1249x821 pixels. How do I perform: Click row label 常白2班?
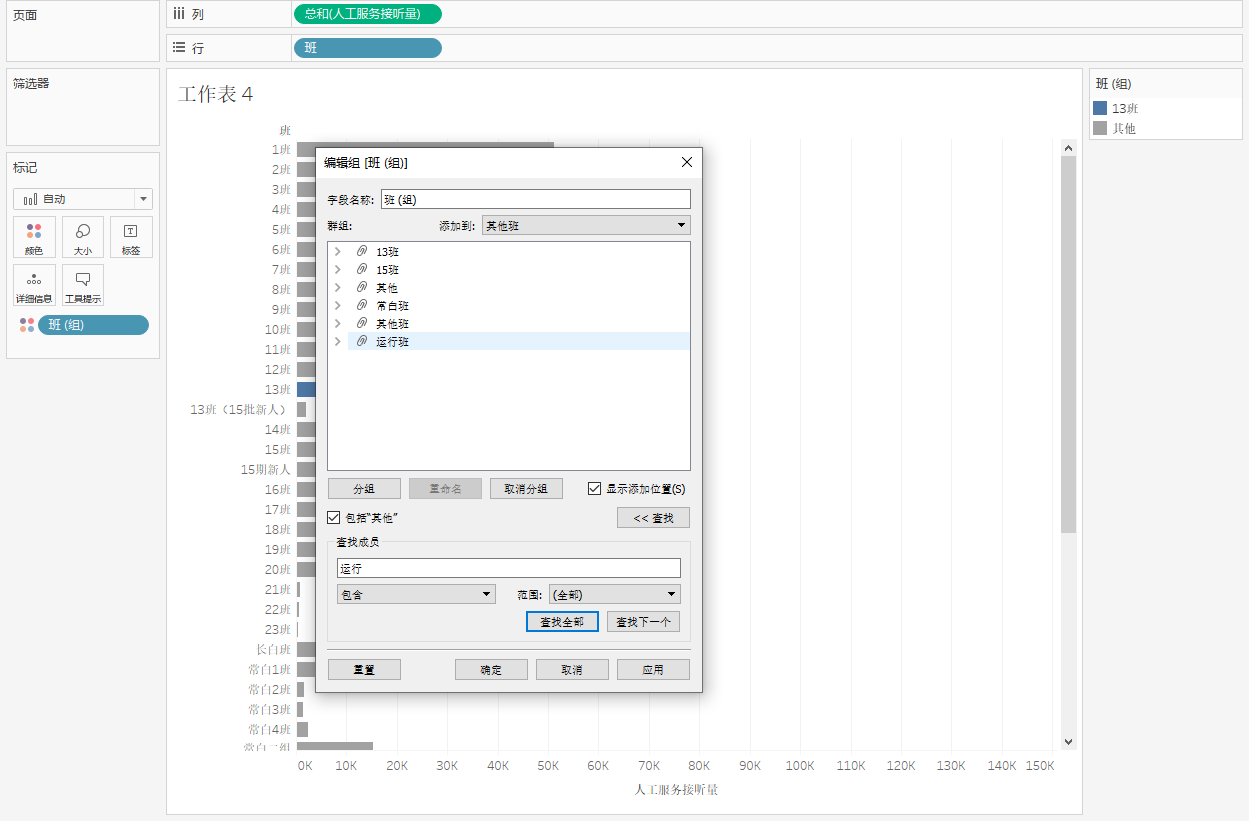[x=269, y=689]
